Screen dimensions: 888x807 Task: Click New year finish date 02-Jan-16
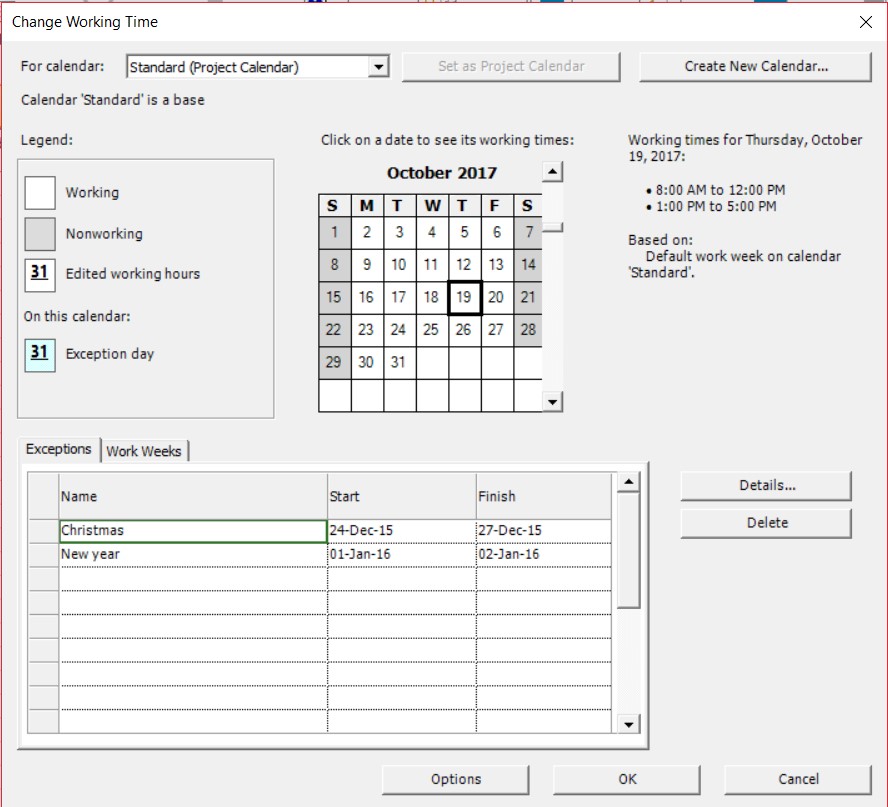544,555
